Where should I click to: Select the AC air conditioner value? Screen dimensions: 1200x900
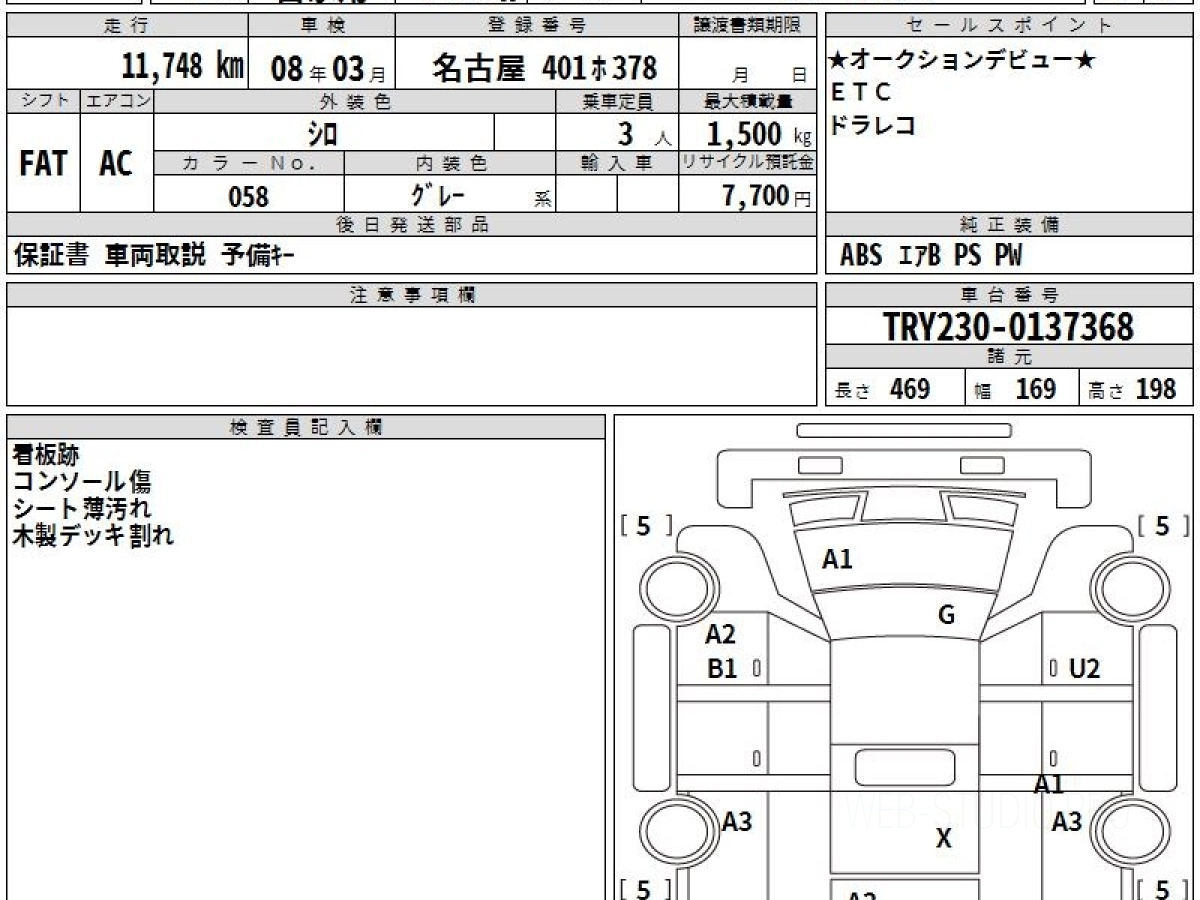point(116,164)
